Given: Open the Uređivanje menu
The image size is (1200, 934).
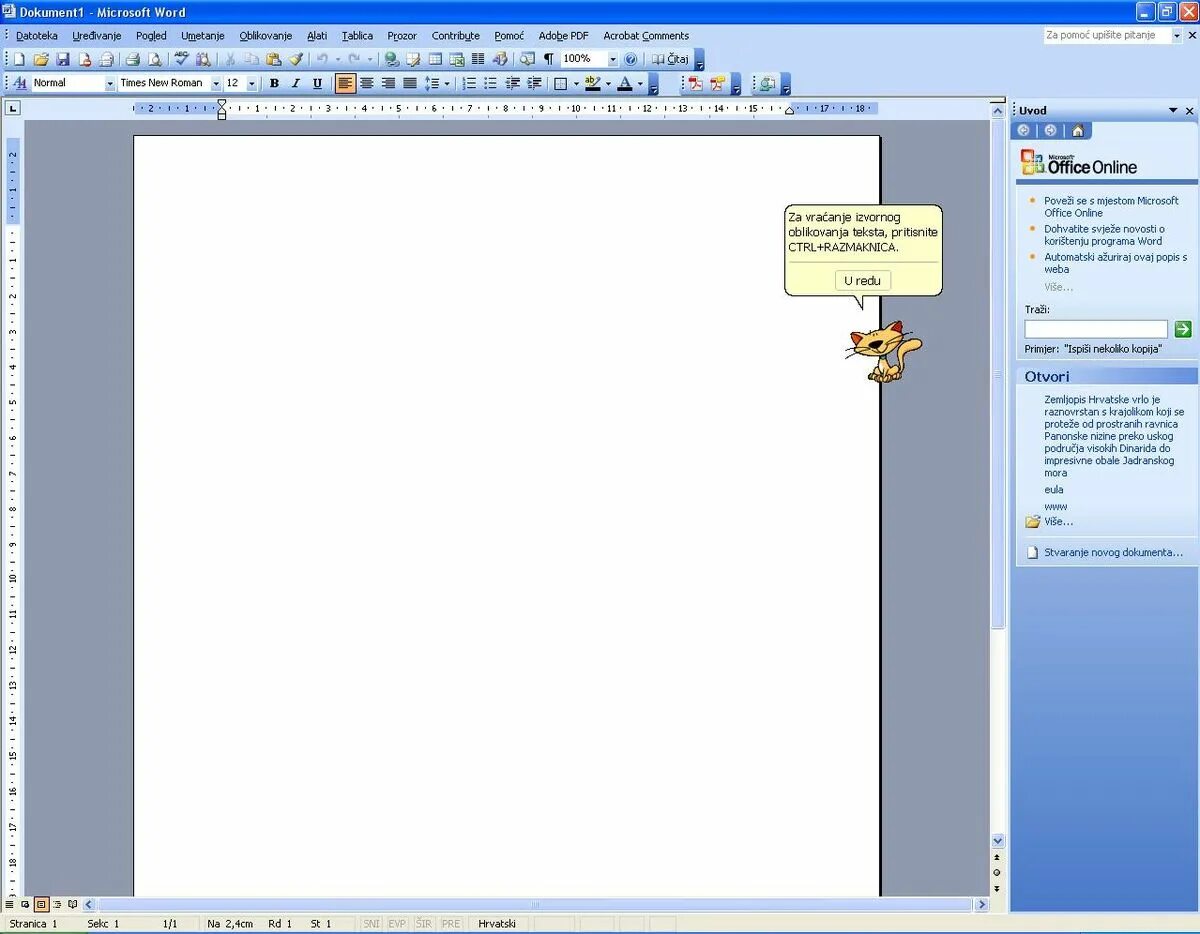Looking at the screenshot, I should [x=97, y=36].
